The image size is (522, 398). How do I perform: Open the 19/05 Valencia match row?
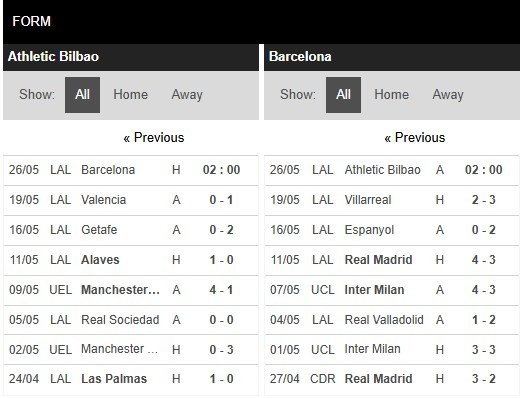pos(131,200)
